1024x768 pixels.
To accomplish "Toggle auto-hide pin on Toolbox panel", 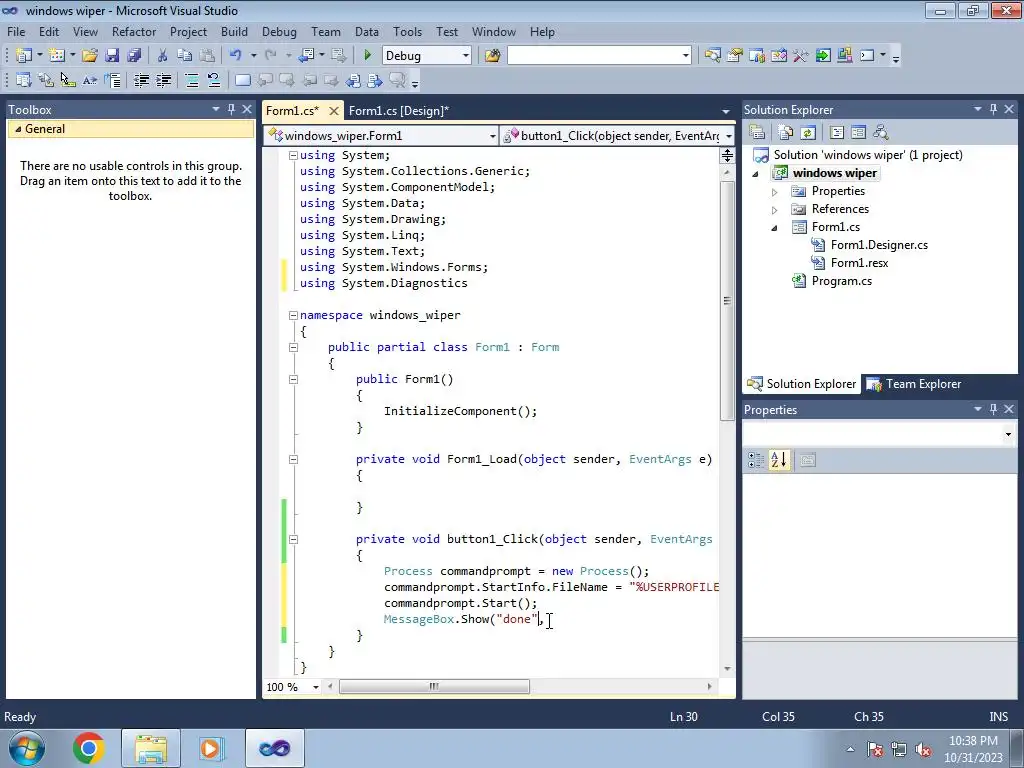I will point(231,109).
